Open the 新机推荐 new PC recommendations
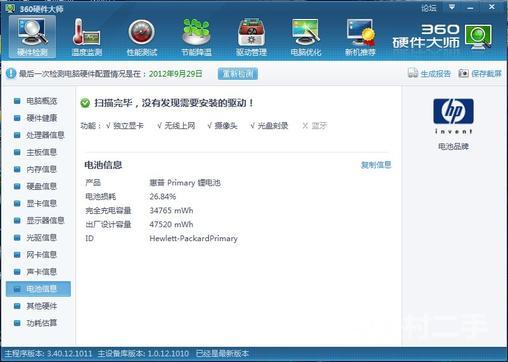Image resolution: width=508 pixels, height=362 pixels. pyautogui.click(x=360, y=37)
